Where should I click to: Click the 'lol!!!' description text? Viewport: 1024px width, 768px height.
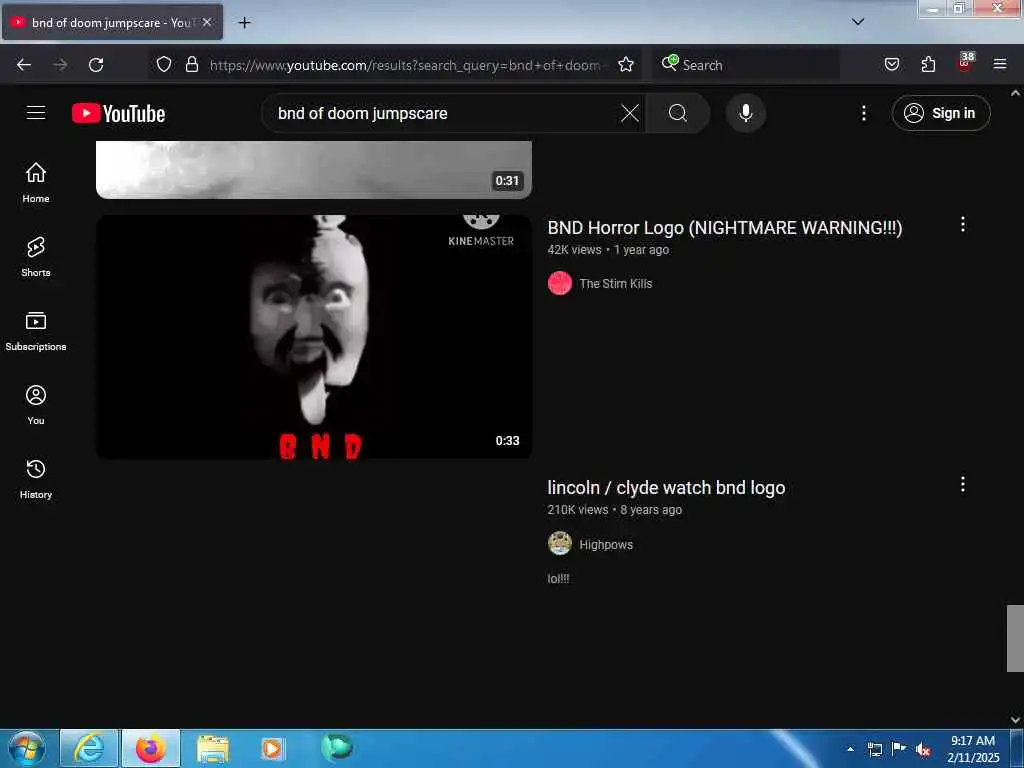coord(558,579)
